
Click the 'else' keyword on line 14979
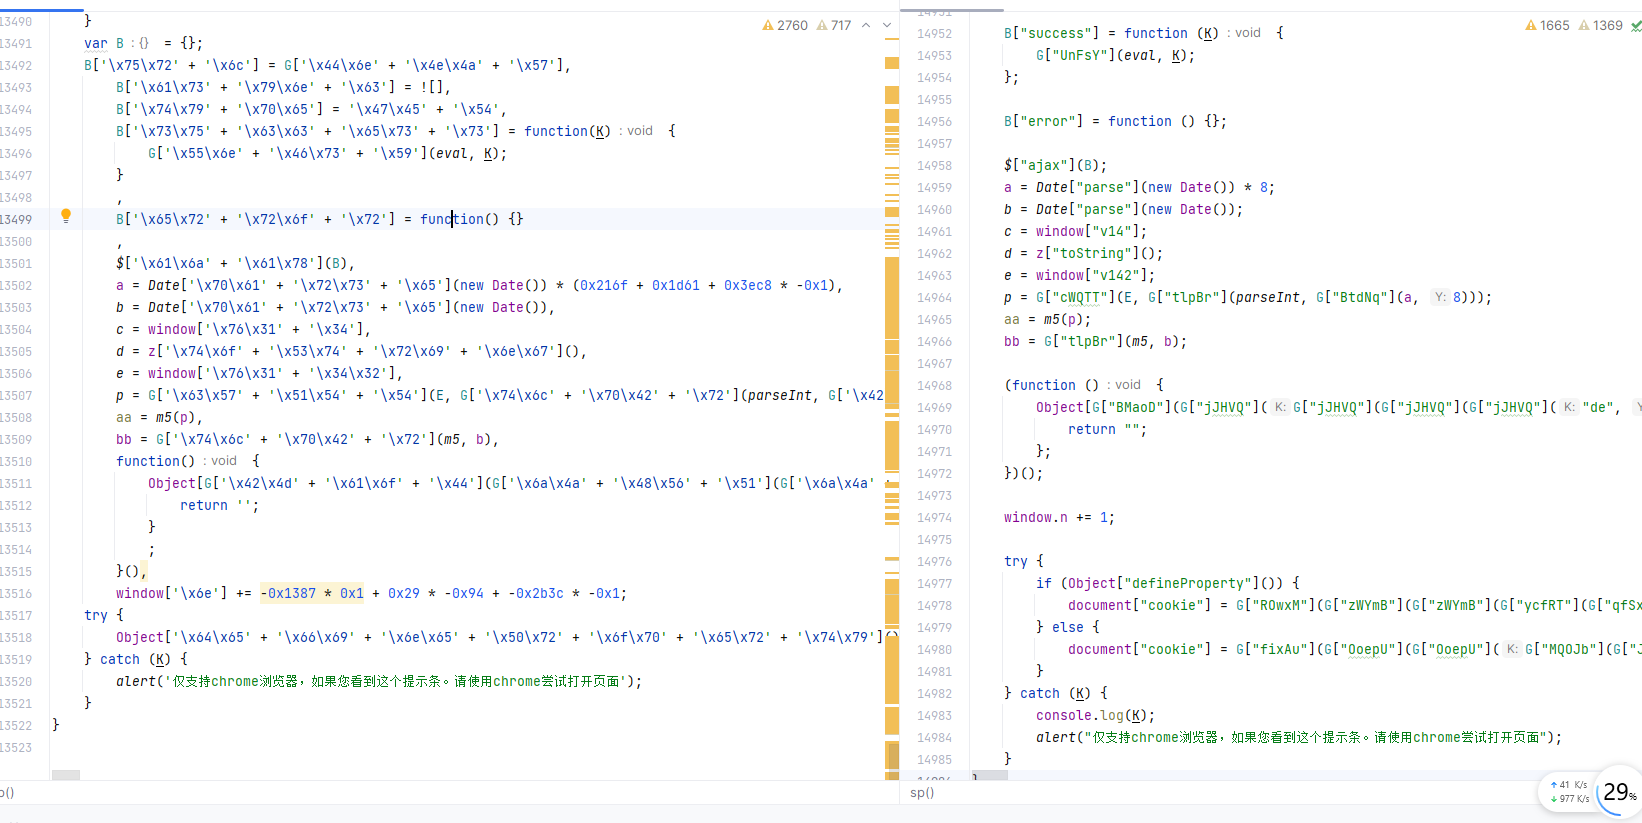1067,627
